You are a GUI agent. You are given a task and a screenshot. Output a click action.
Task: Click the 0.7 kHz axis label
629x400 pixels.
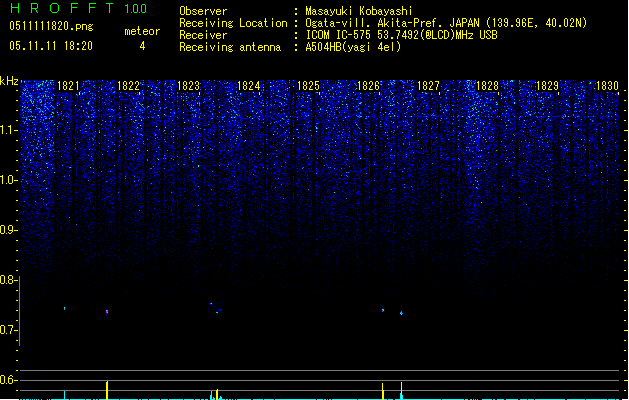click(8, 330)
